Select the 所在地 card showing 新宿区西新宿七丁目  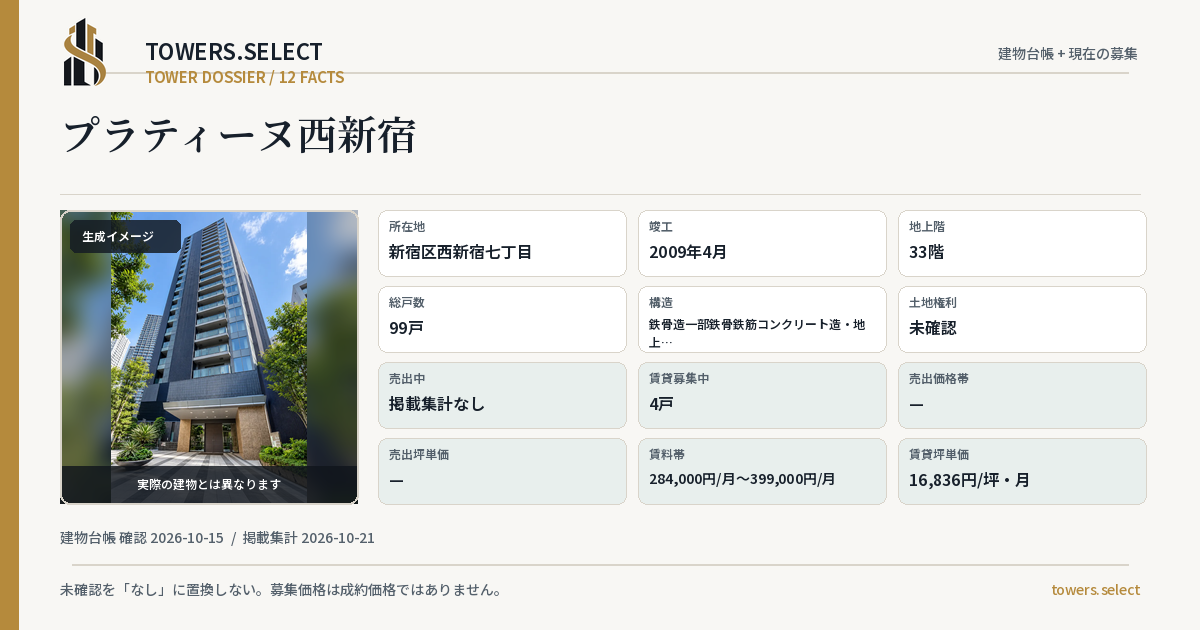502,243
